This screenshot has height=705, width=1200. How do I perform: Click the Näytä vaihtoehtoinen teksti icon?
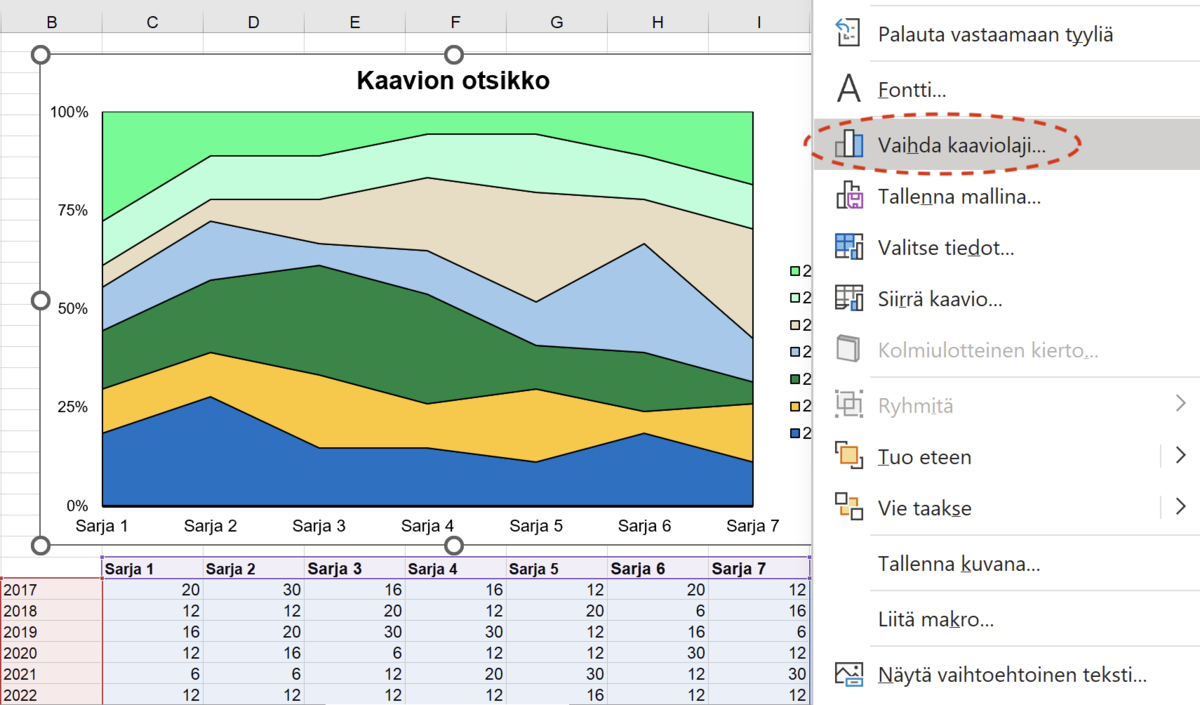click(x=849, y=675)
